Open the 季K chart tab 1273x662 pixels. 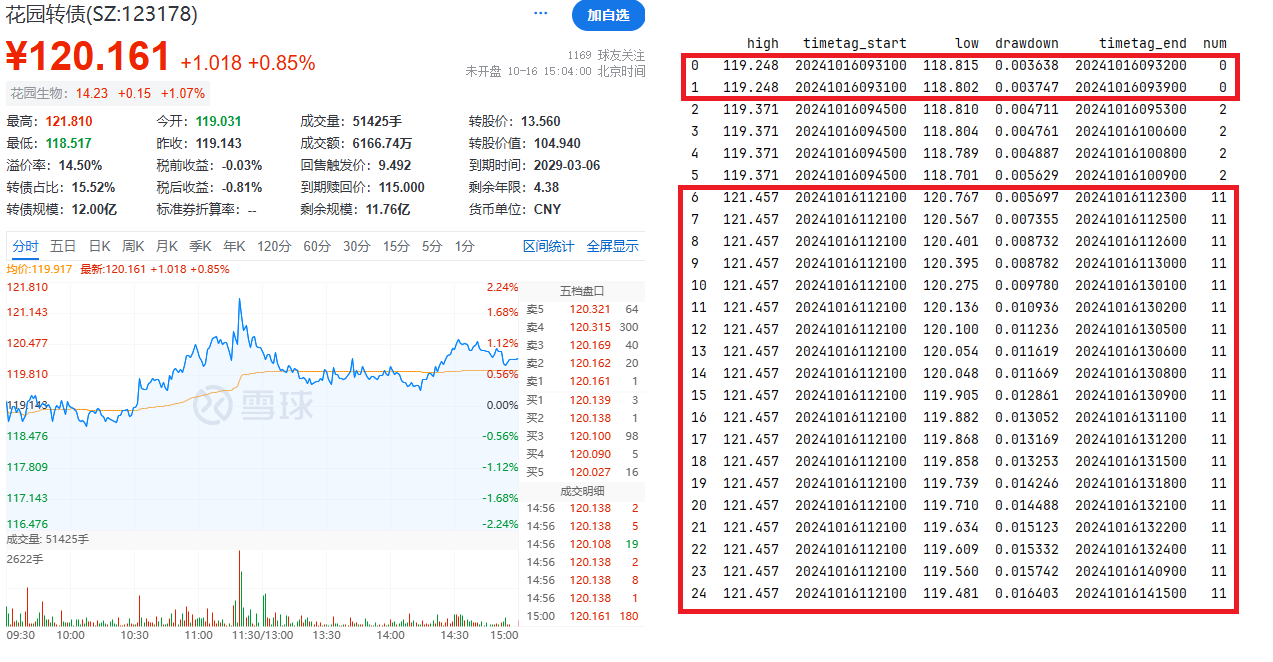pyautogui.click(x=200, y=246)
